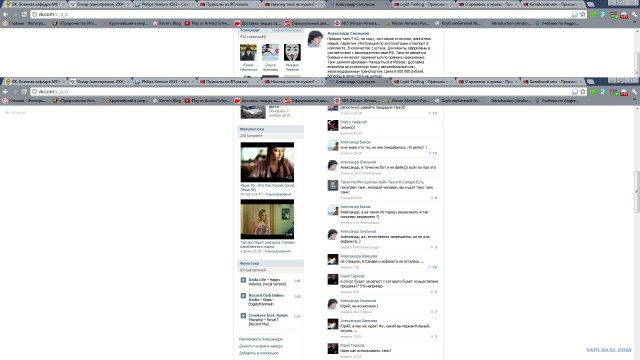The width and height of the screenshot is (640, 360).
Task: Open the blonde woman video thumbnail
Action: point(267,219)
